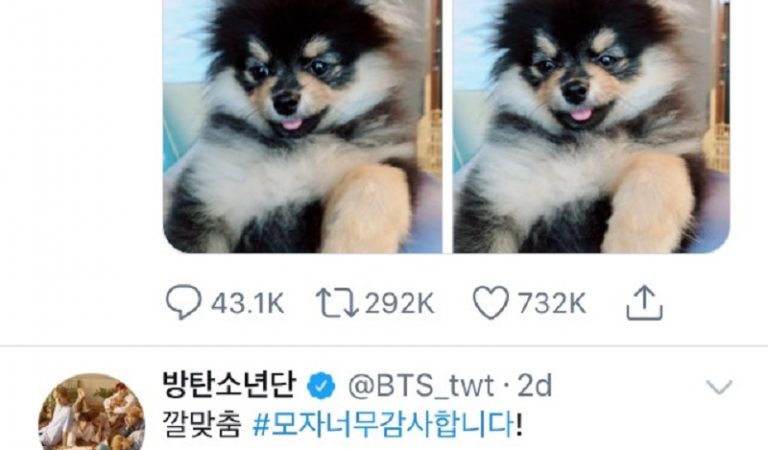Click the retweet arrows icon

(x=337, y=302)
